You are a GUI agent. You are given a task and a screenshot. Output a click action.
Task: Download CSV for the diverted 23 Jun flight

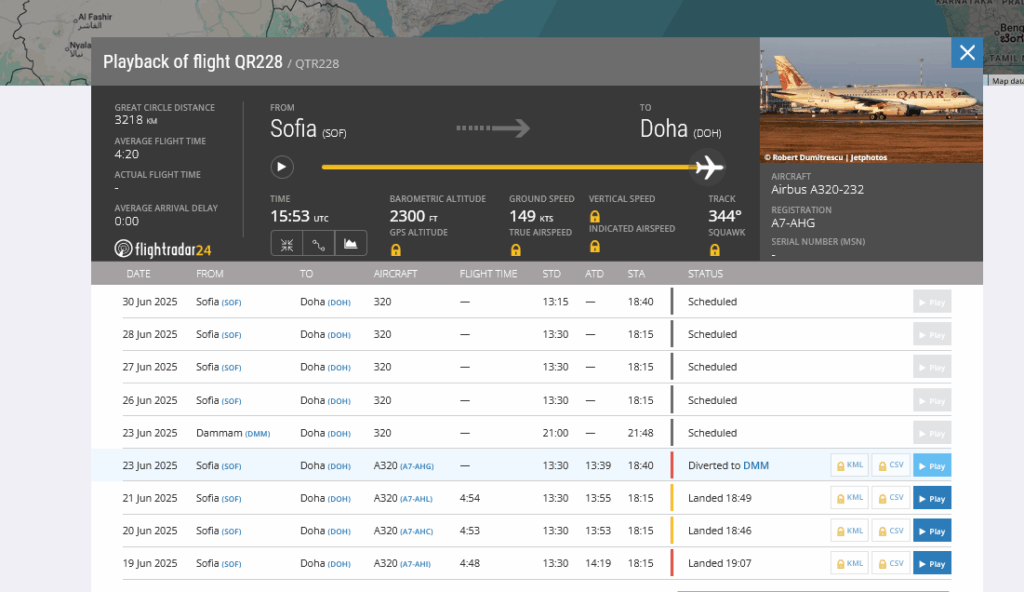click(x=891, y=466)
